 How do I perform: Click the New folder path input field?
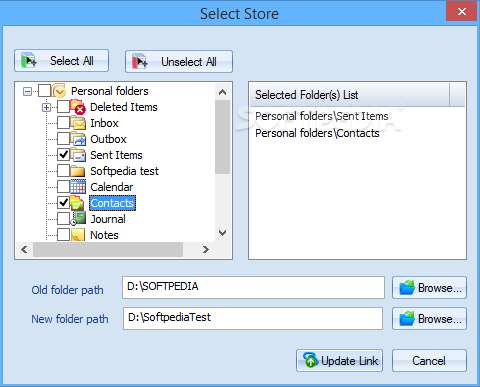[x=253, y=318]
